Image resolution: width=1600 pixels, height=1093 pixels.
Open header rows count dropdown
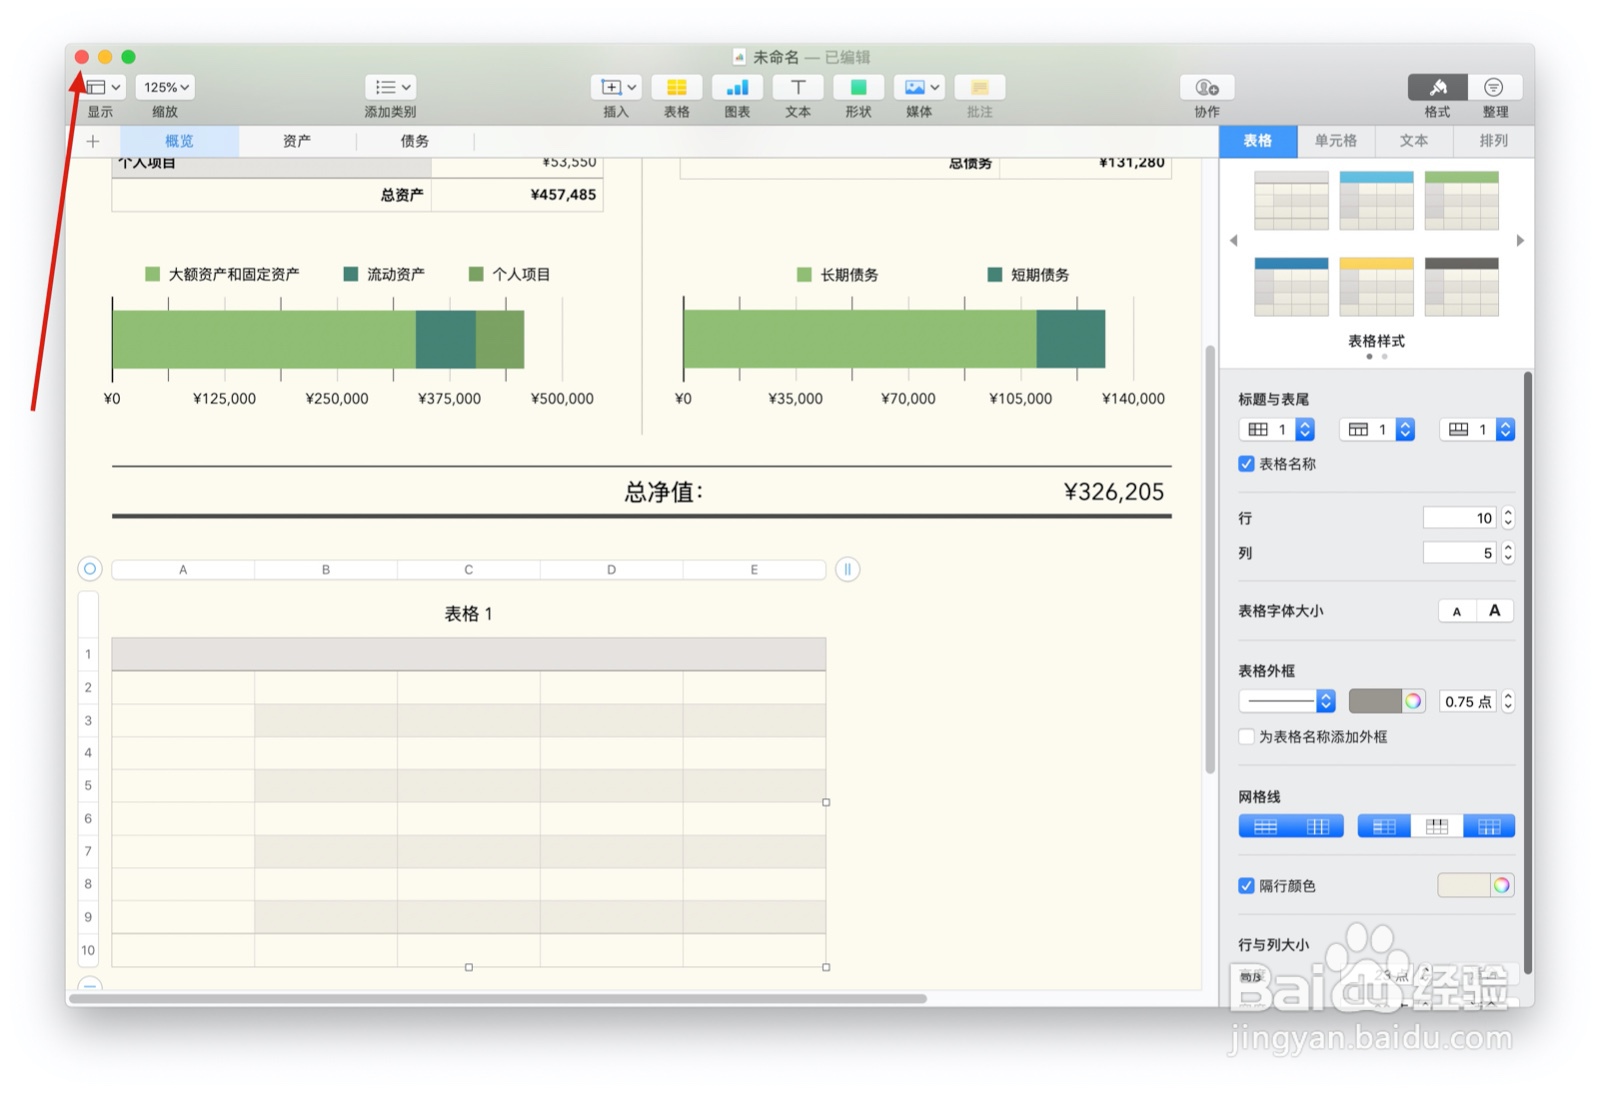[1377, 430]
